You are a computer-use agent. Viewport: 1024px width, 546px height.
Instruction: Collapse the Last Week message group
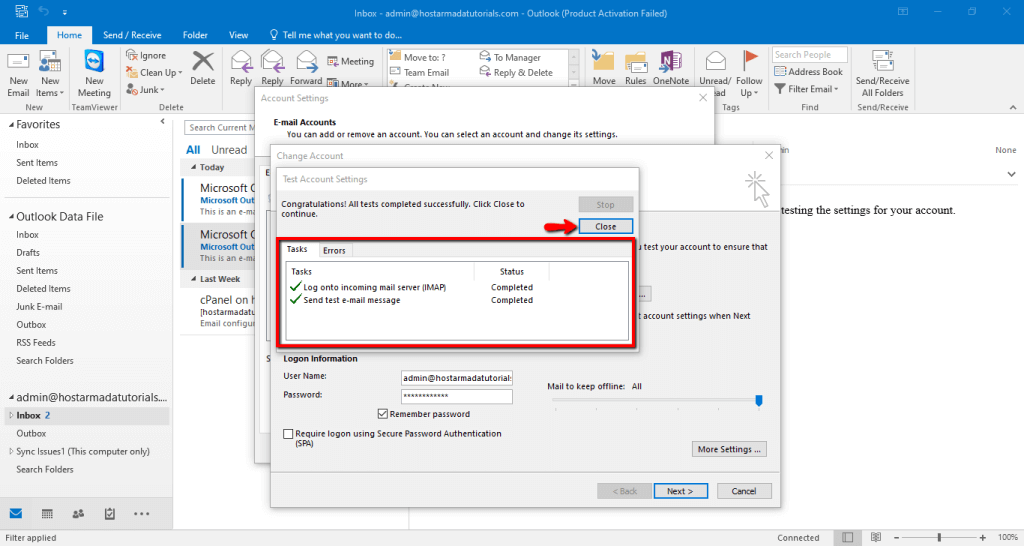[x=193, y=279]
